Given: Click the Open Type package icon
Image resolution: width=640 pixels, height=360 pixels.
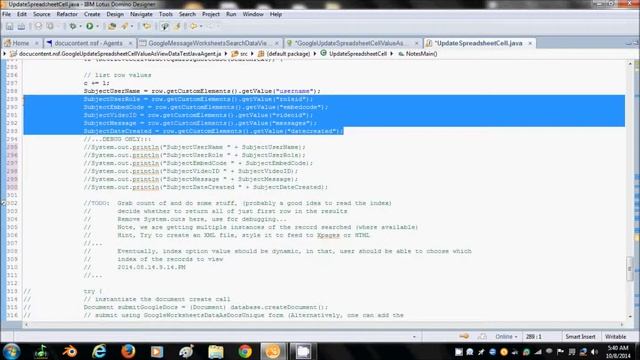Looking at the screenshot, I should (x=112, y=27).
